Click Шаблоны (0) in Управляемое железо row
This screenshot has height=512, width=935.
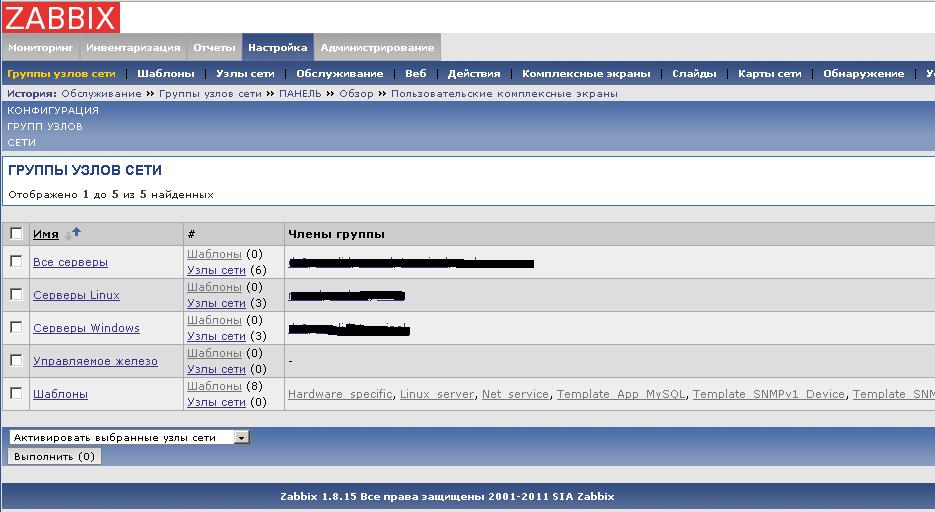pyautogui.click(x=214, y=353)
